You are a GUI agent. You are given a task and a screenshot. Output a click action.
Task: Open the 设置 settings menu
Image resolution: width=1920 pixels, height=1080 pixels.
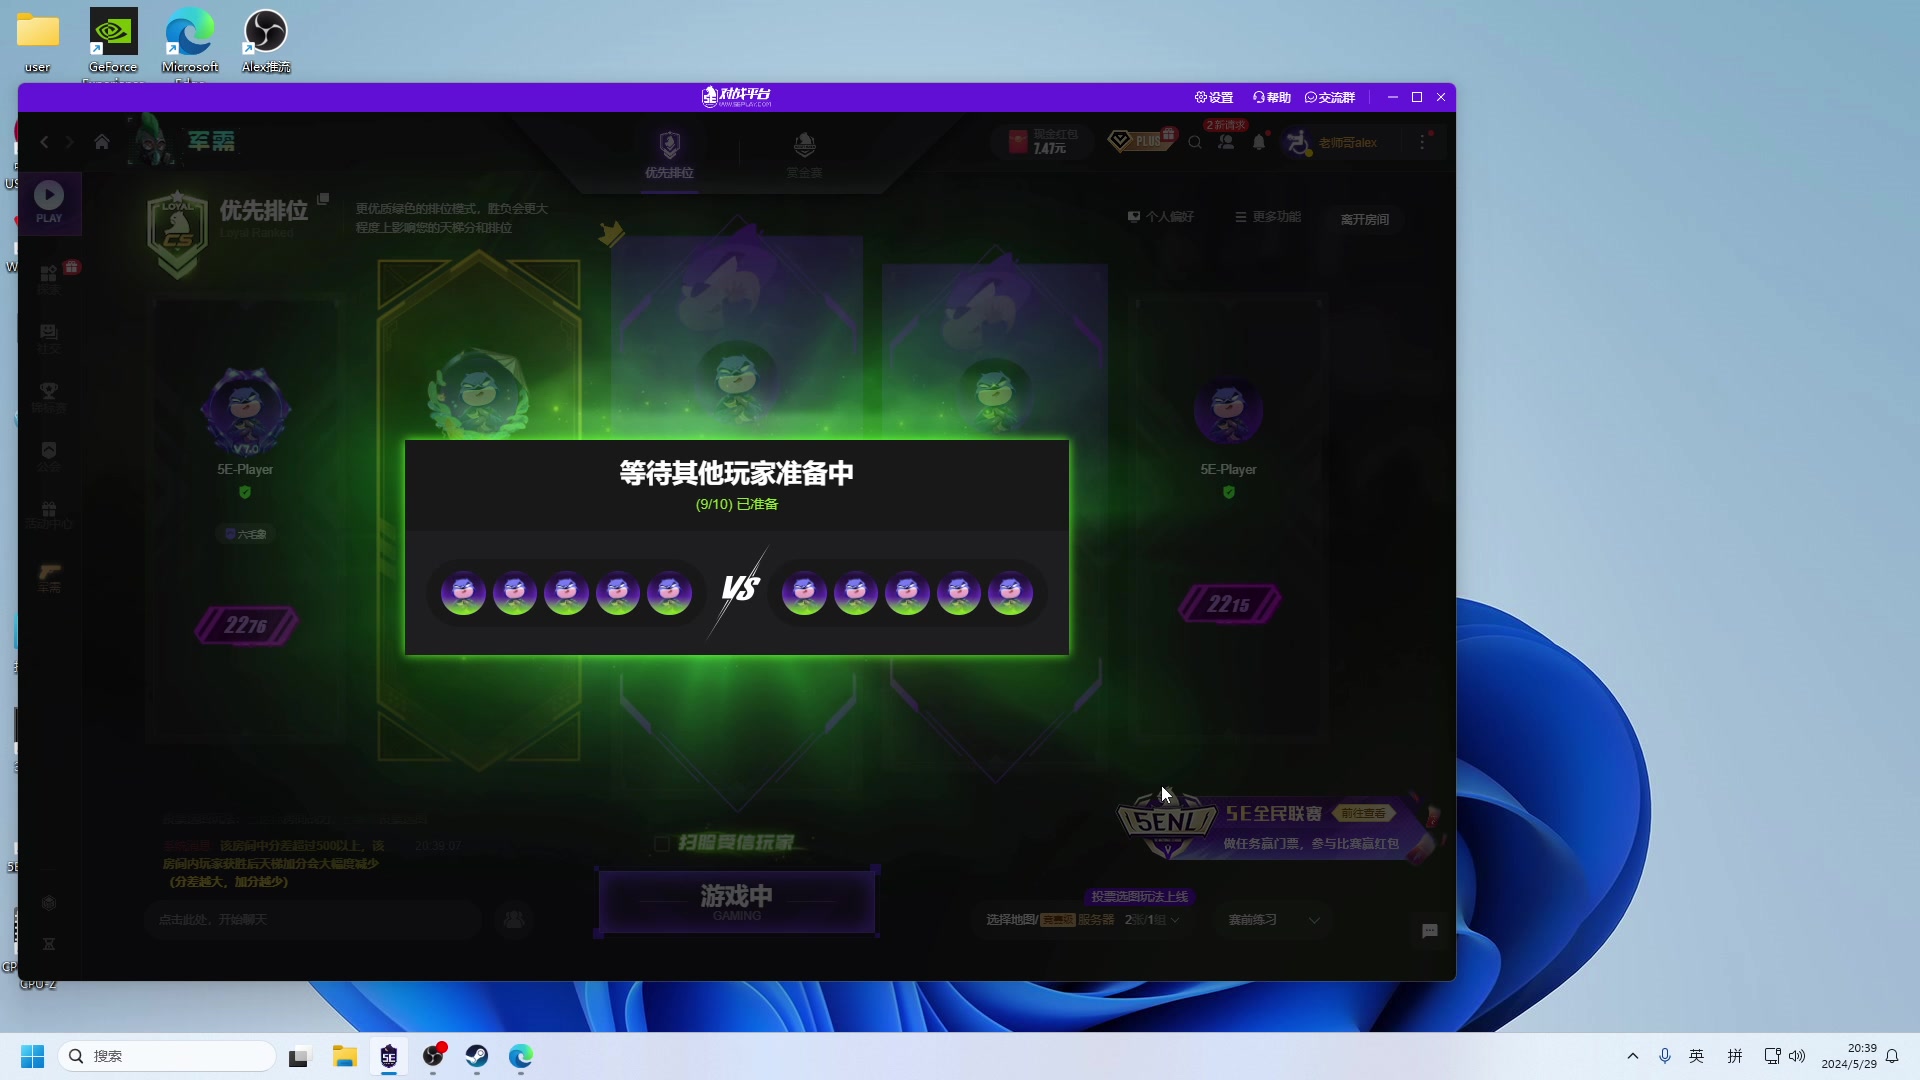1213,97
